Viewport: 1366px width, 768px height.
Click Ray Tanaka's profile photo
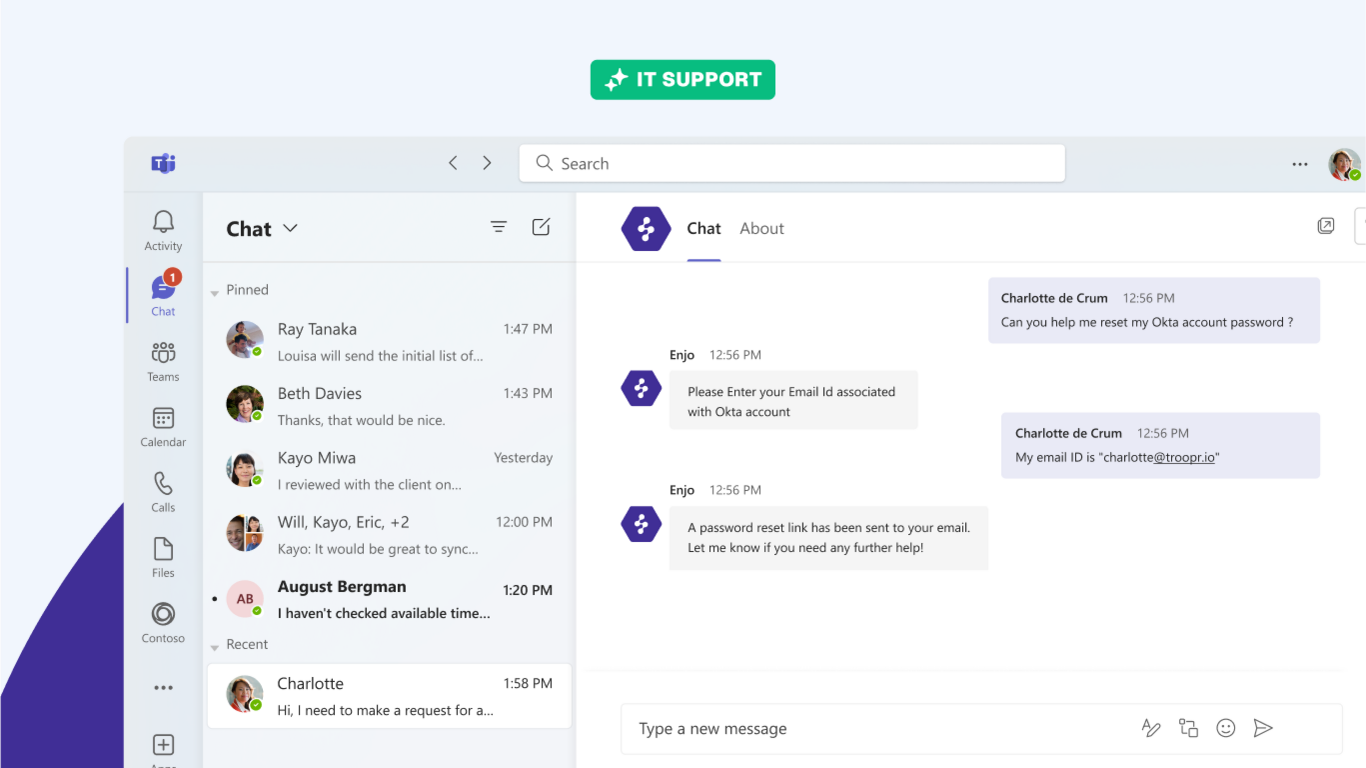[244, 340]
